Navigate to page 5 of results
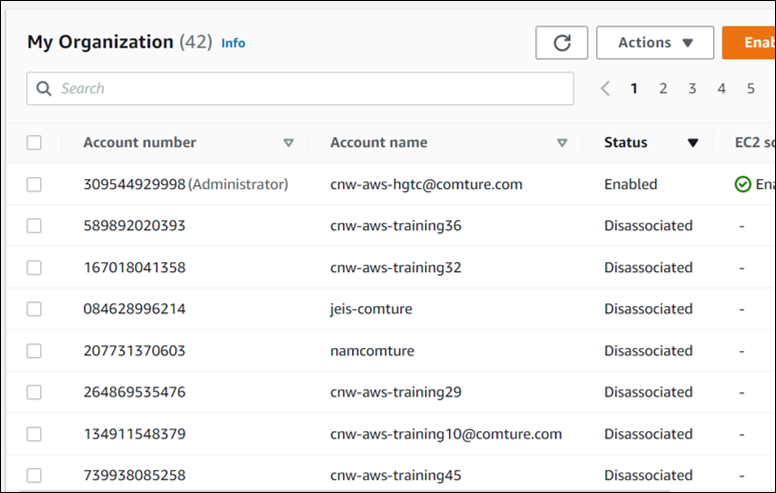Image resolution: width=776 pixels, height=493 pixels. tap(750, 89)
